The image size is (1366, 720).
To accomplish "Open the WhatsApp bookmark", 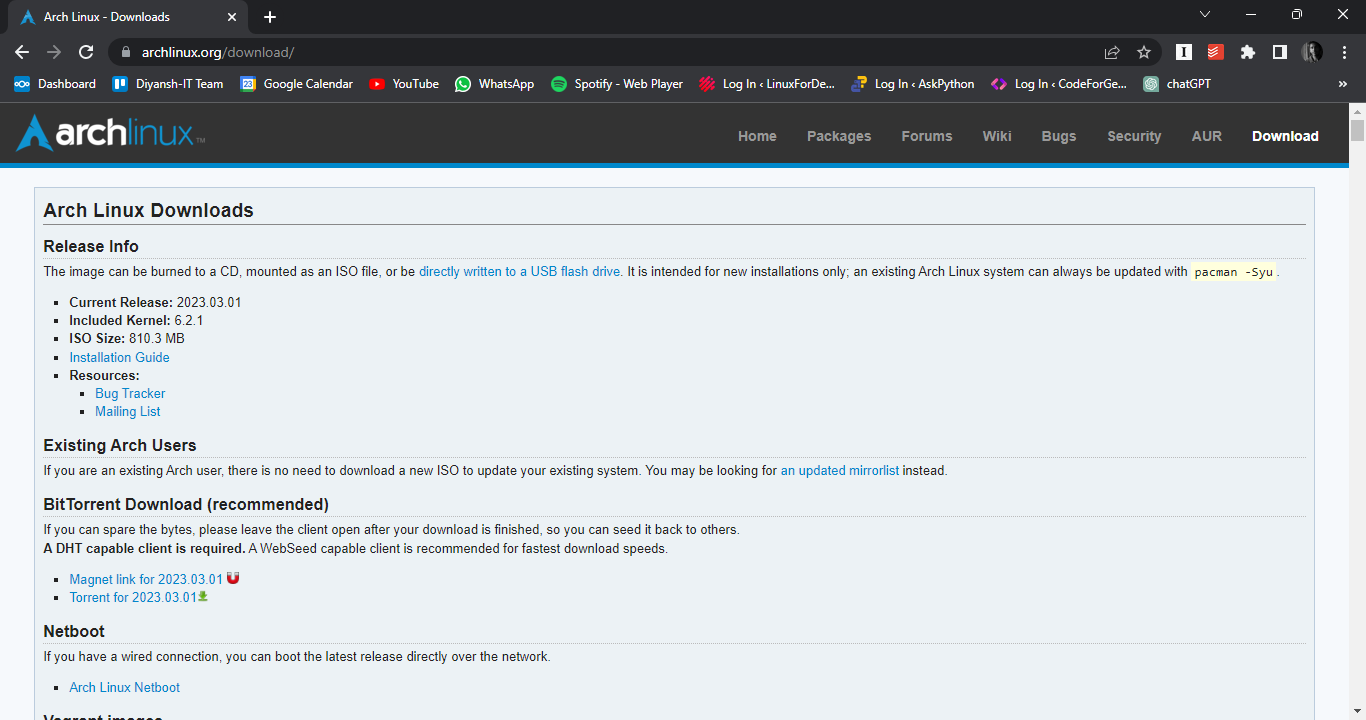I will tap(494, 84).
